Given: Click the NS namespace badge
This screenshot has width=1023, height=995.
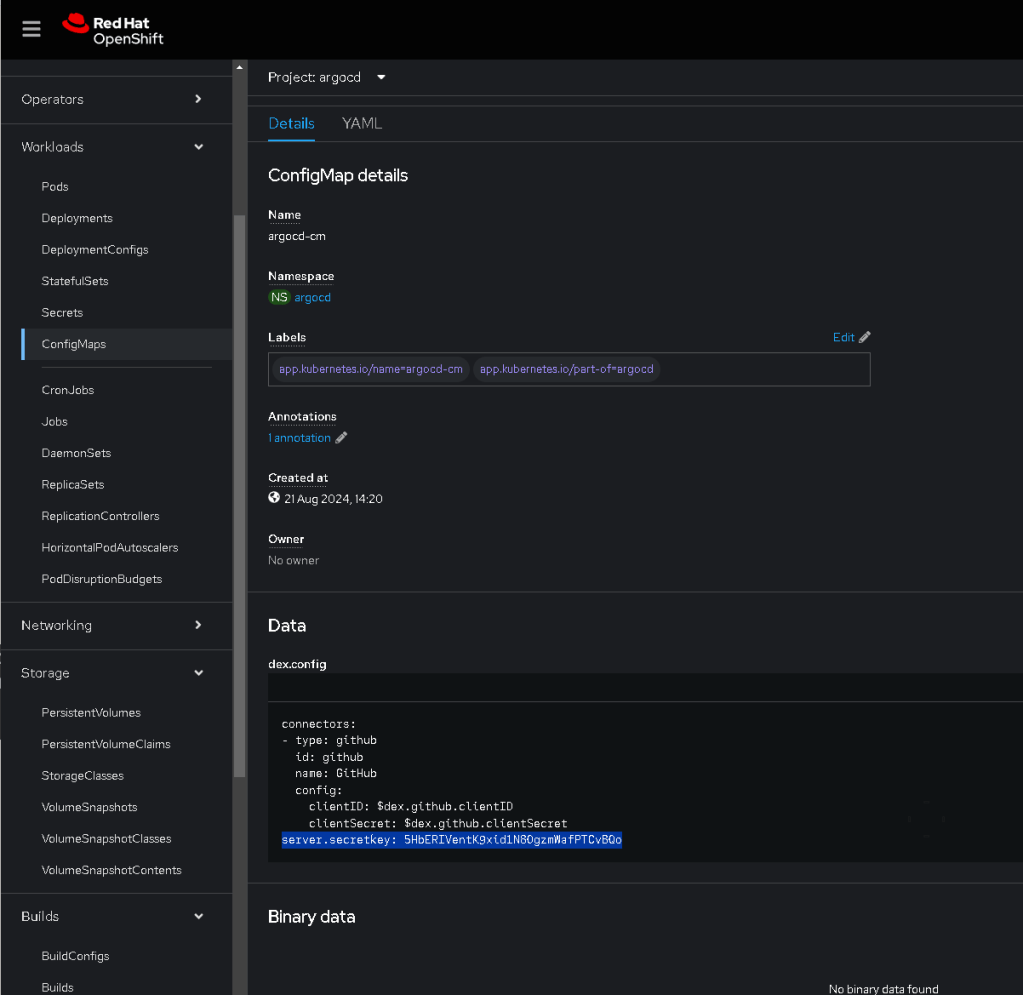Looking at the screenshot, I should coord(279,298).
